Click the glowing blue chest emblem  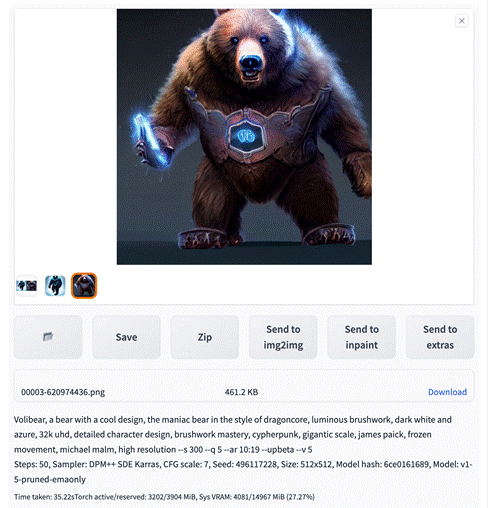246,136
